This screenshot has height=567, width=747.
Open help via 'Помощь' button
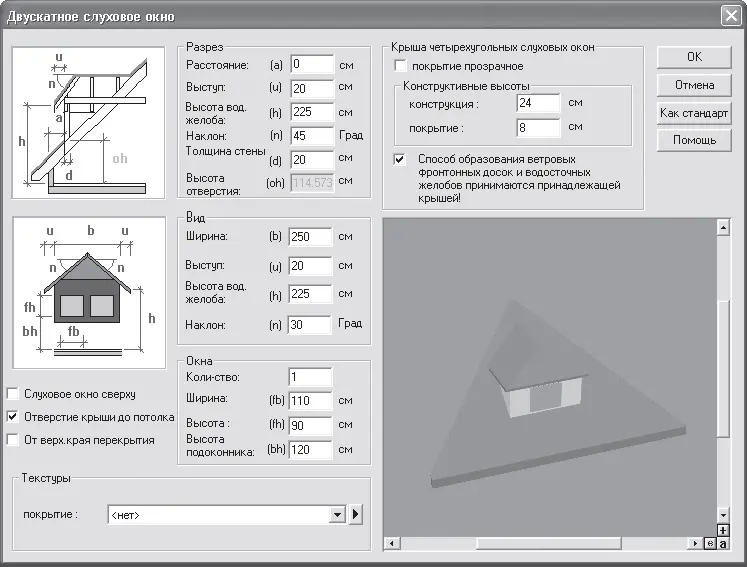coord(694,140)
